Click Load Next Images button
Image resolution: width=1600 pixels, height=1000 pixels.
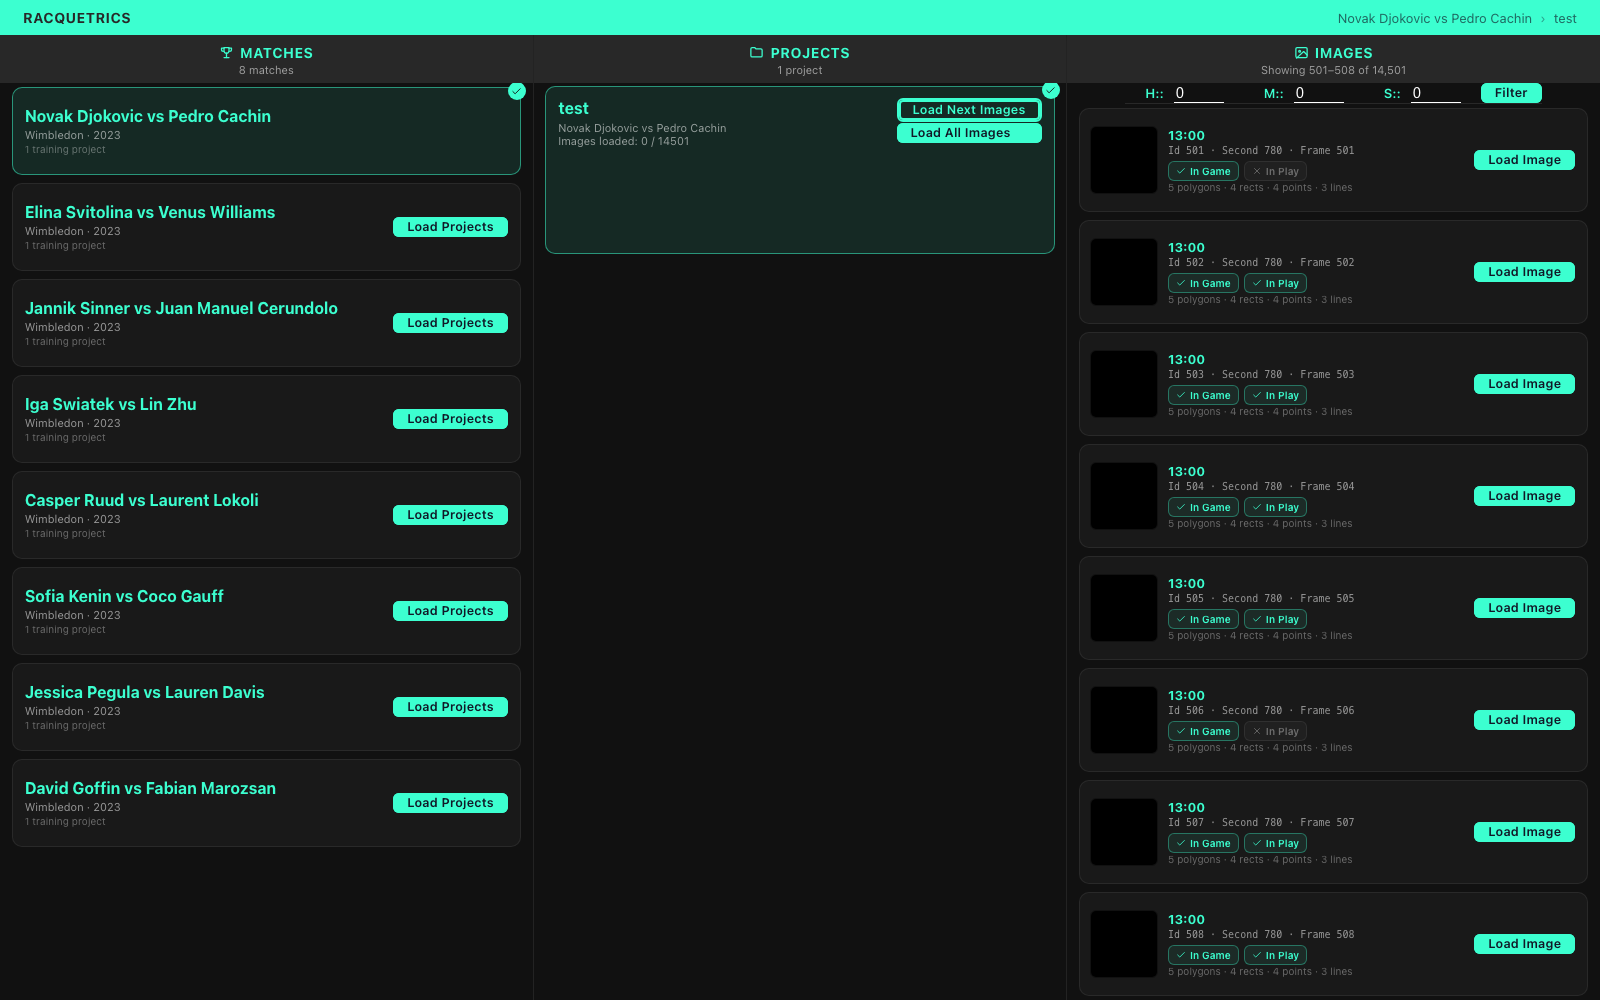click(969, 110)
